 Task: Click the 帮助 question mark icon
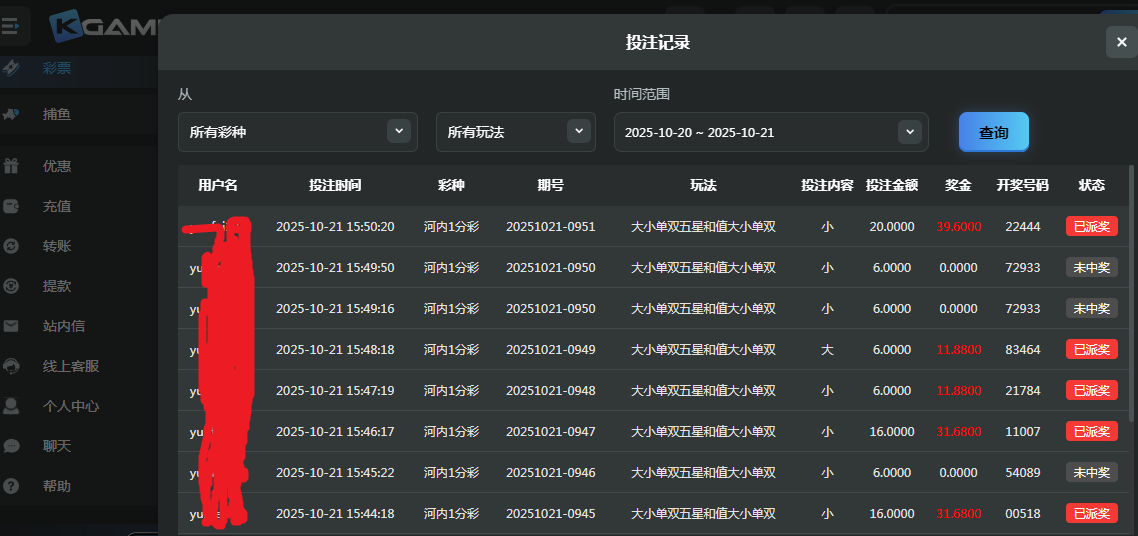point(11,486)
